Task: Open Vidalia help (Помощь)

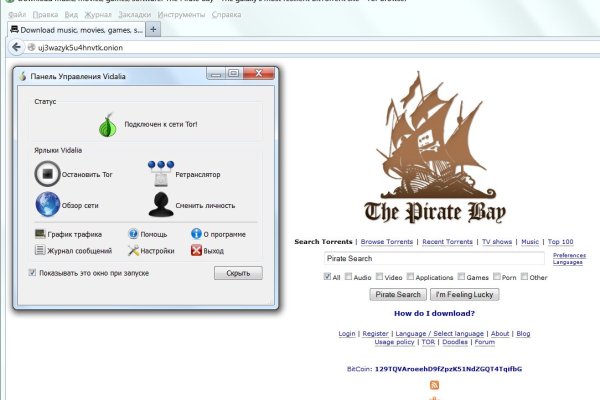Action: [x=133, y=234]
